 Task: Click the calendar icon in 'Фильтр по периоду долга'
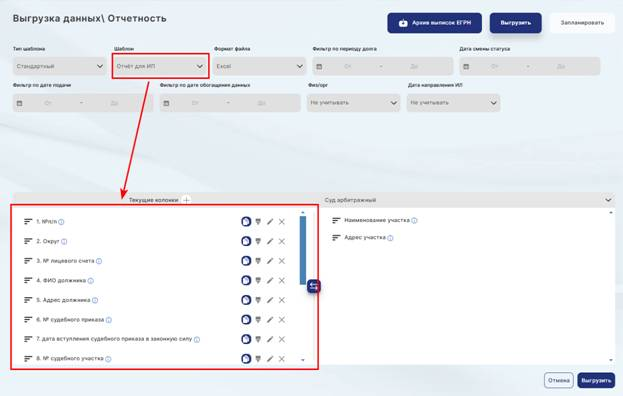pos(319,66)
